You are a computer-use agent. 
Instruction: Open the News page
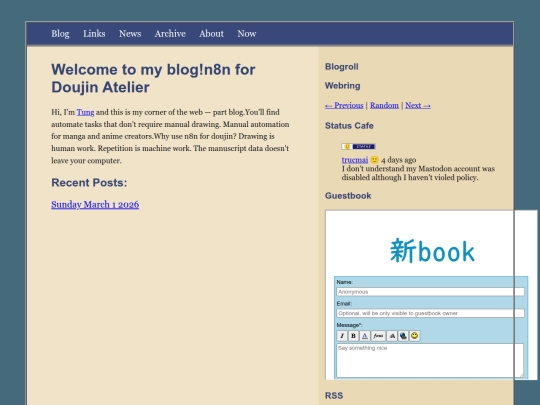(130, 34)
